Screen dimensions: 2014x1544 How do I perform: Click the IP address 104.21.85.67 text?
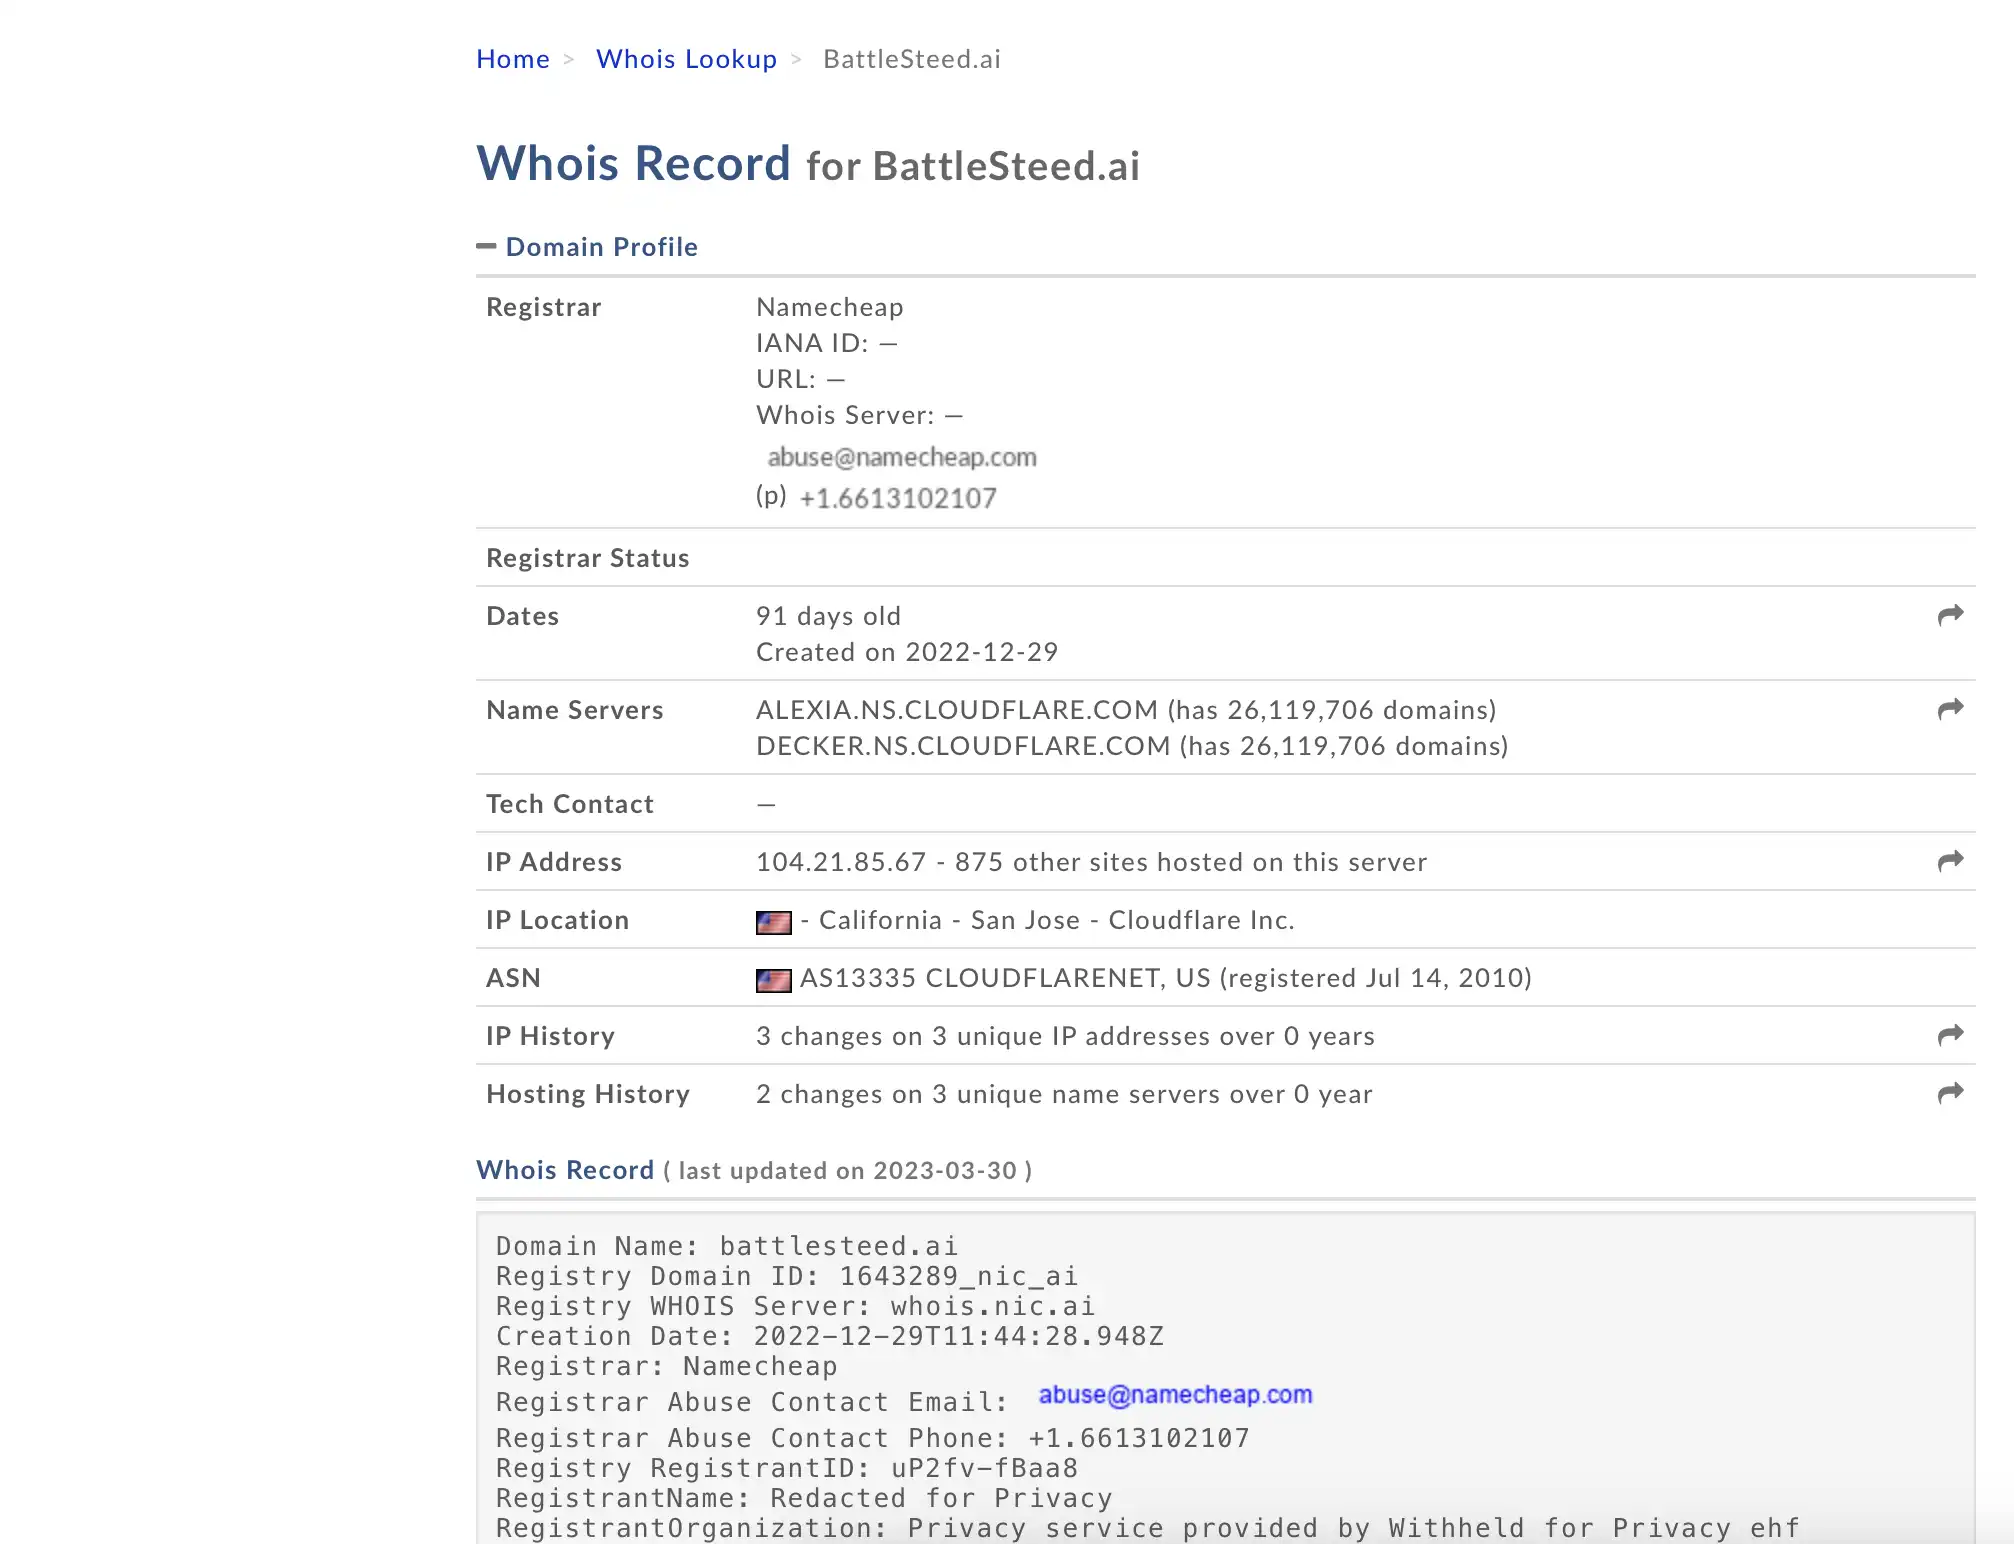841,862
